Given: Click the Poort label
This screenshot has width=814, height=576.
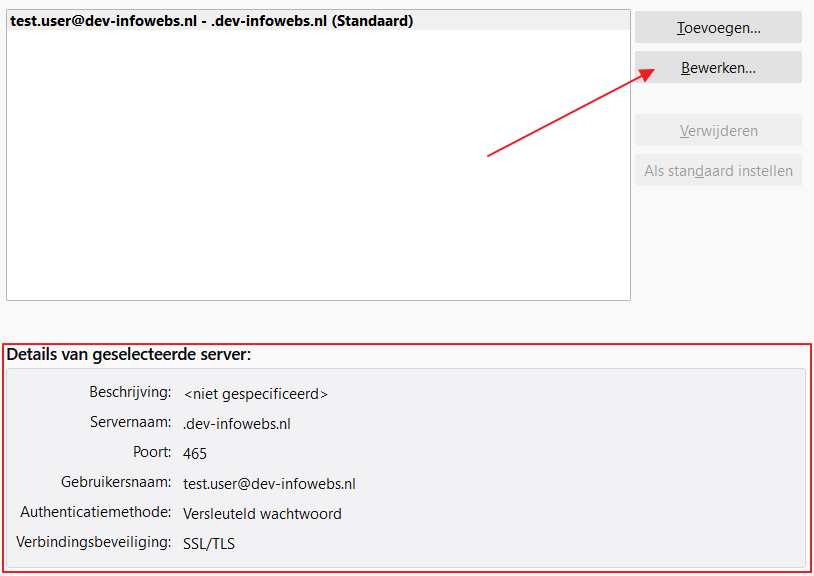Looking at the screenshot, I should 152,452.
